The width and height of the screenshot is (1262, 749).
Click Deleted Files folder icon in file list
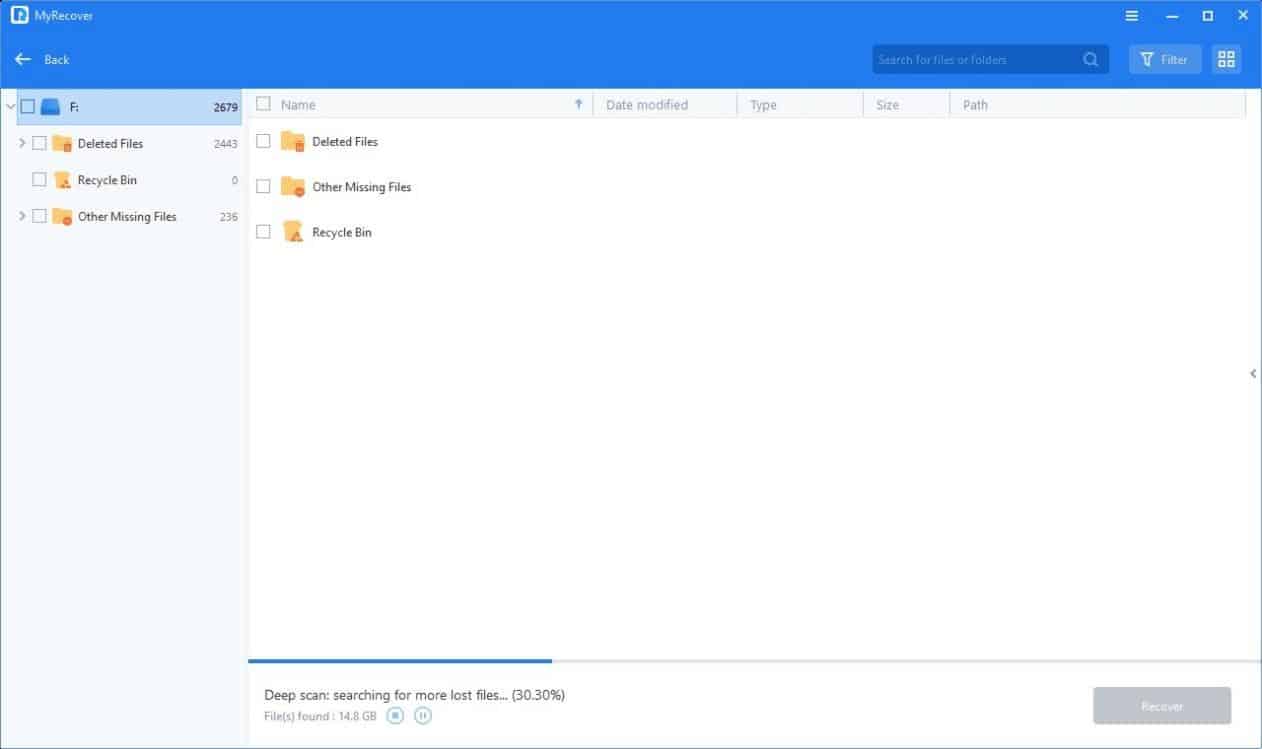(292, 141)
